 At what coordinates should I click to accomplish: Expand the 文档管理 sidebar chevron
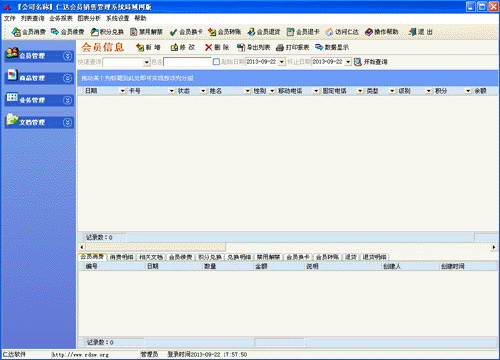coord(67,123)
